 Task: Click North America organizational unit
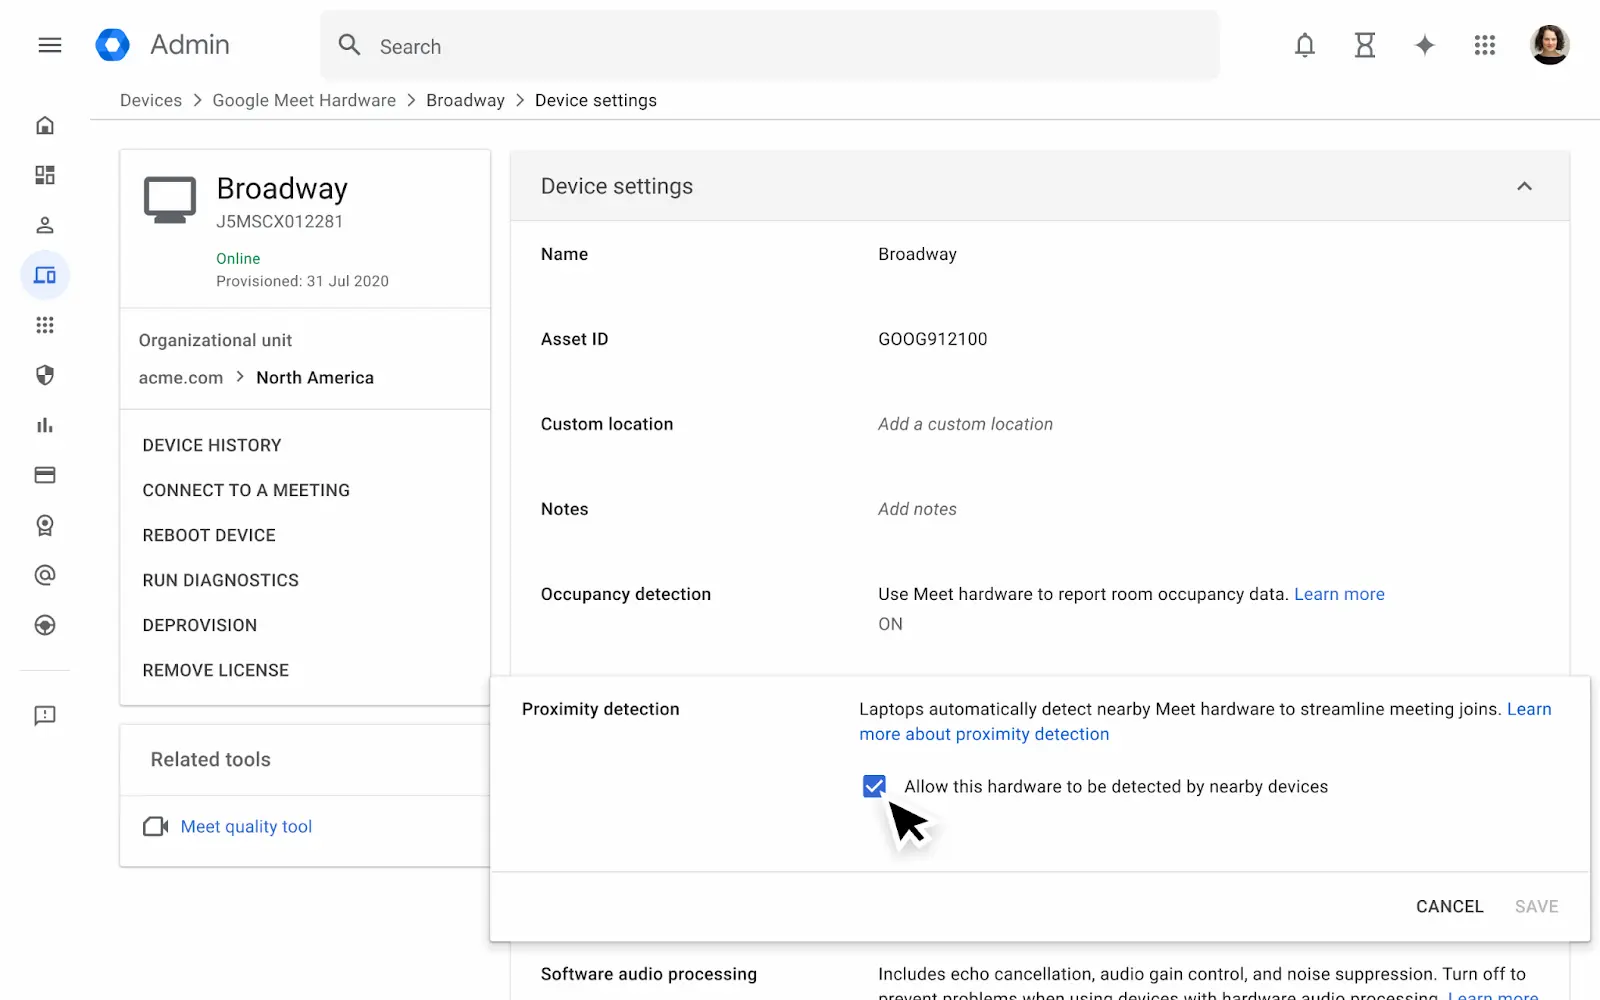315,377
